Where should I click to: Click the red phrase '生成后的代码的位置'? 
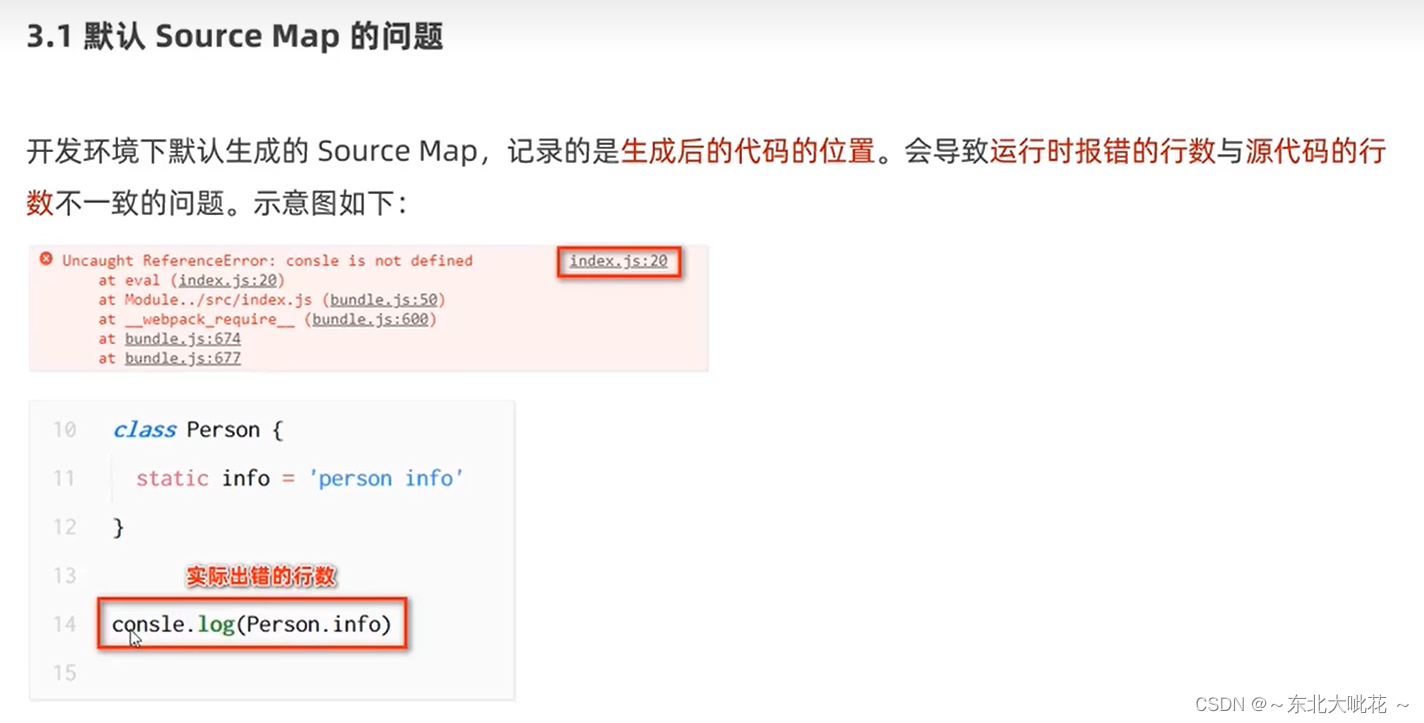click(x=748, y=152)
